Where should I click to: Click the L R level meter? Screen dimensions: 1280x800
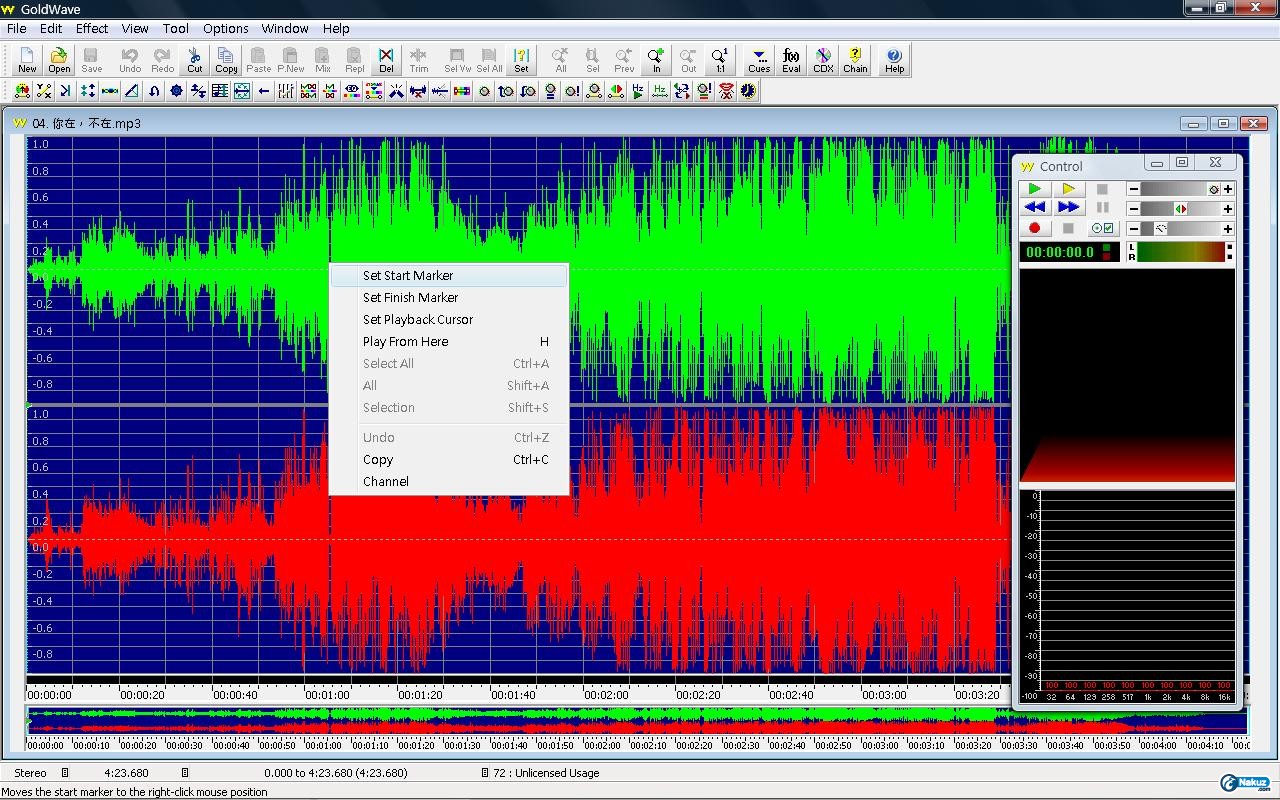pyautogui.click(x=1180, y=252)
